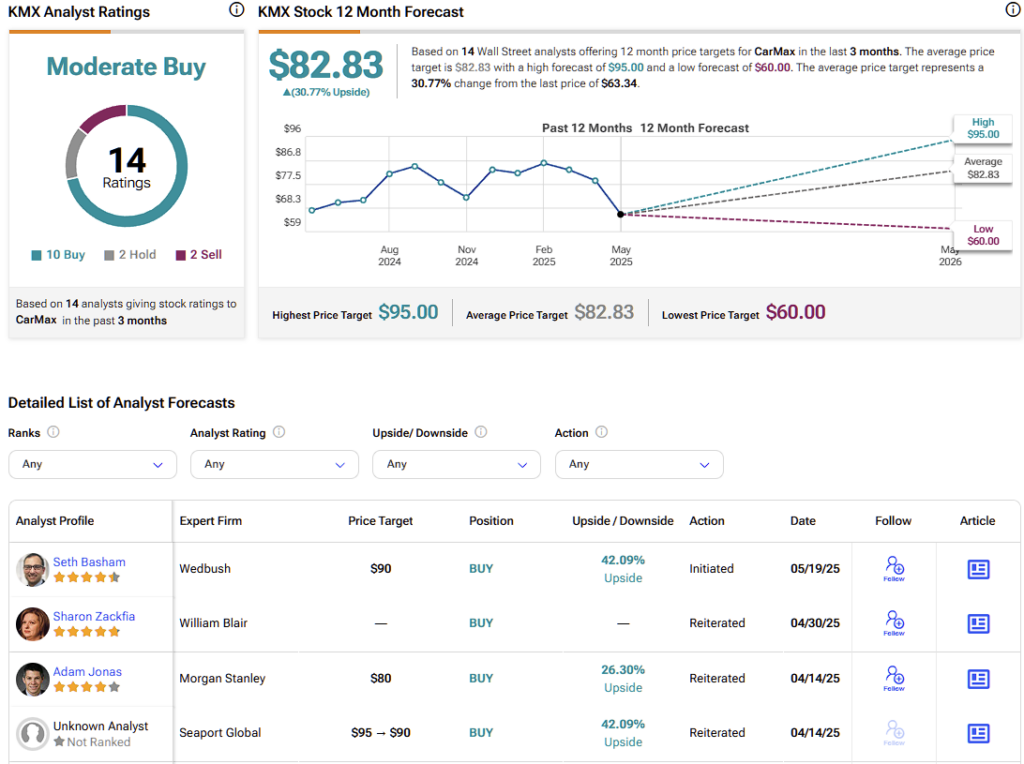1024x764 pixels.
Task: Click the Article column header
Action: [977, 520]
